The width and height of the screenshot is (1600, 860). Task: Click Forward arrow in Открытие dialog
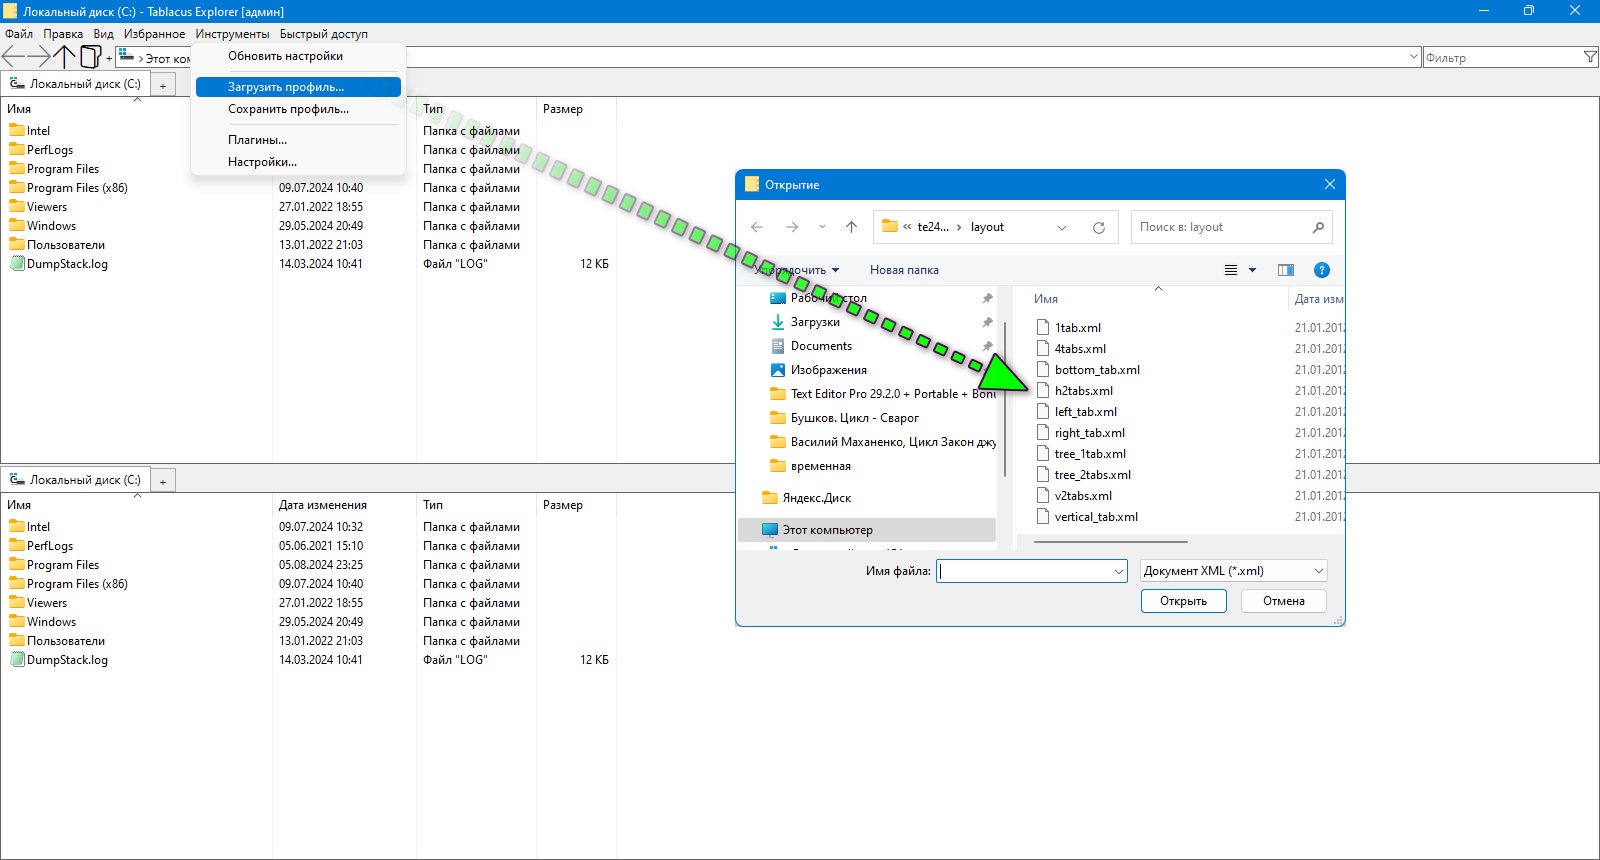[x=792, y=227]
